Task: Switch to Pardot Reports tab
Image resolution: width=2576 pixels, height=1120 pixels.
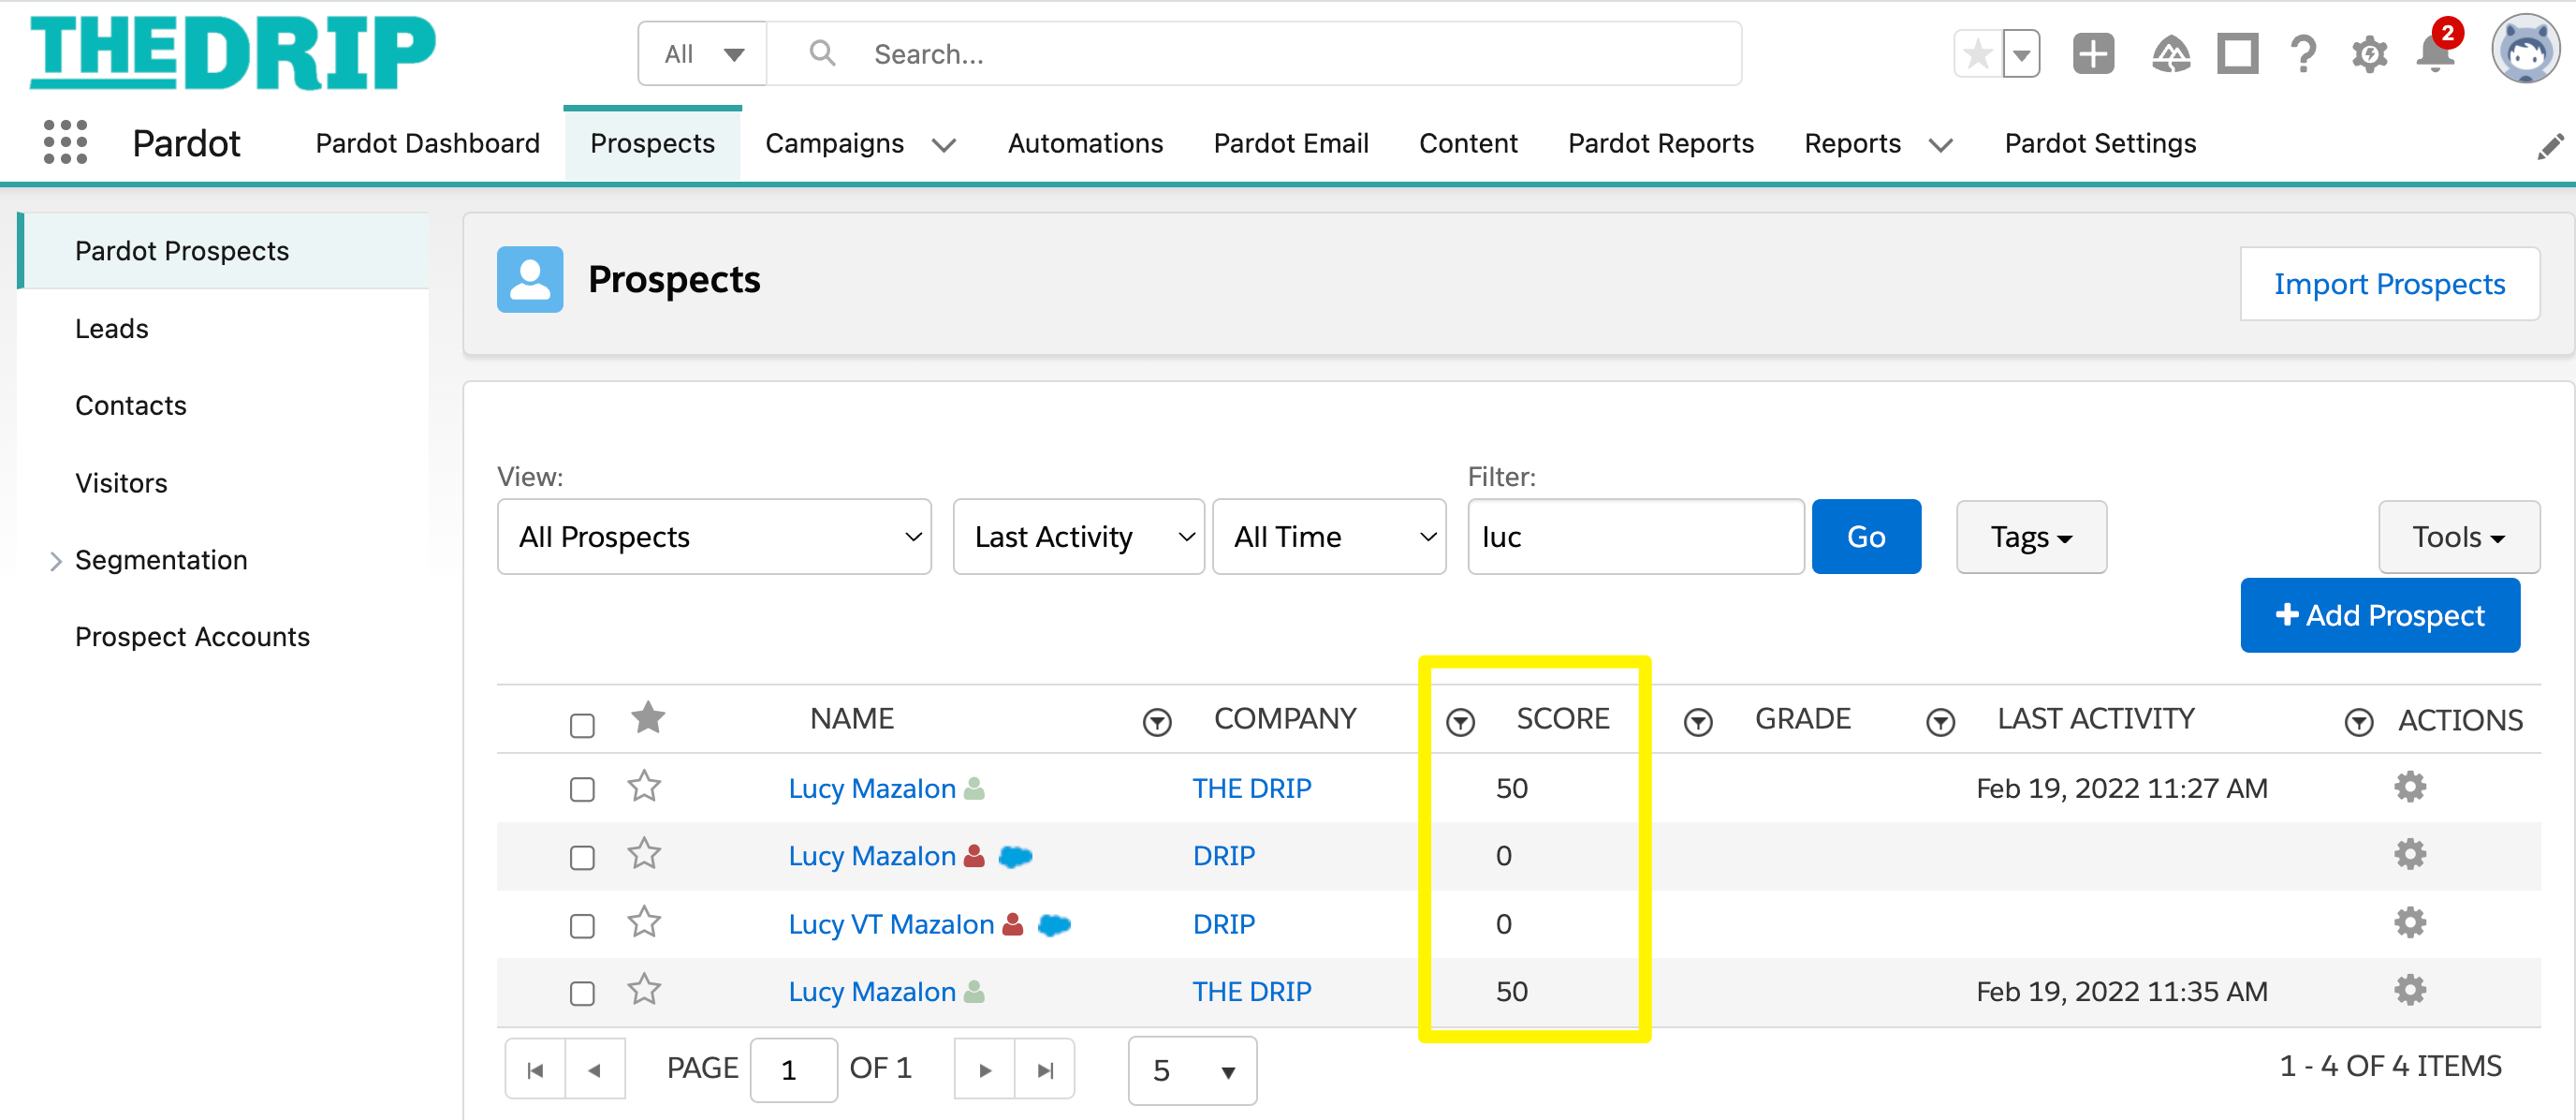Action: pyautogui.click(x=1661, y=143)
